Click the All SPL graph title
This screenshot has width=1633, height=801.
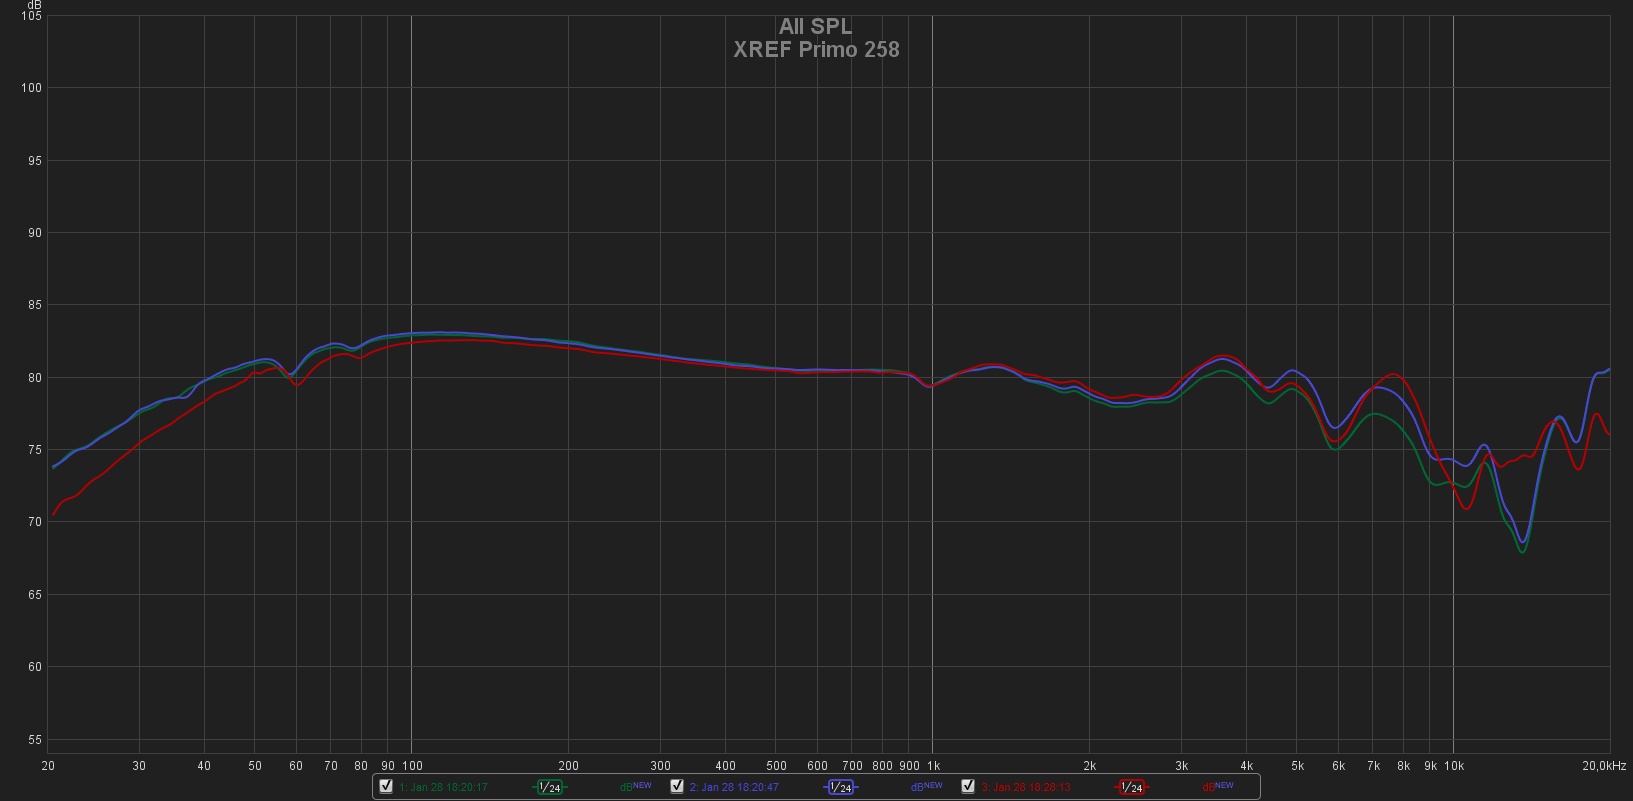point(815,27)
